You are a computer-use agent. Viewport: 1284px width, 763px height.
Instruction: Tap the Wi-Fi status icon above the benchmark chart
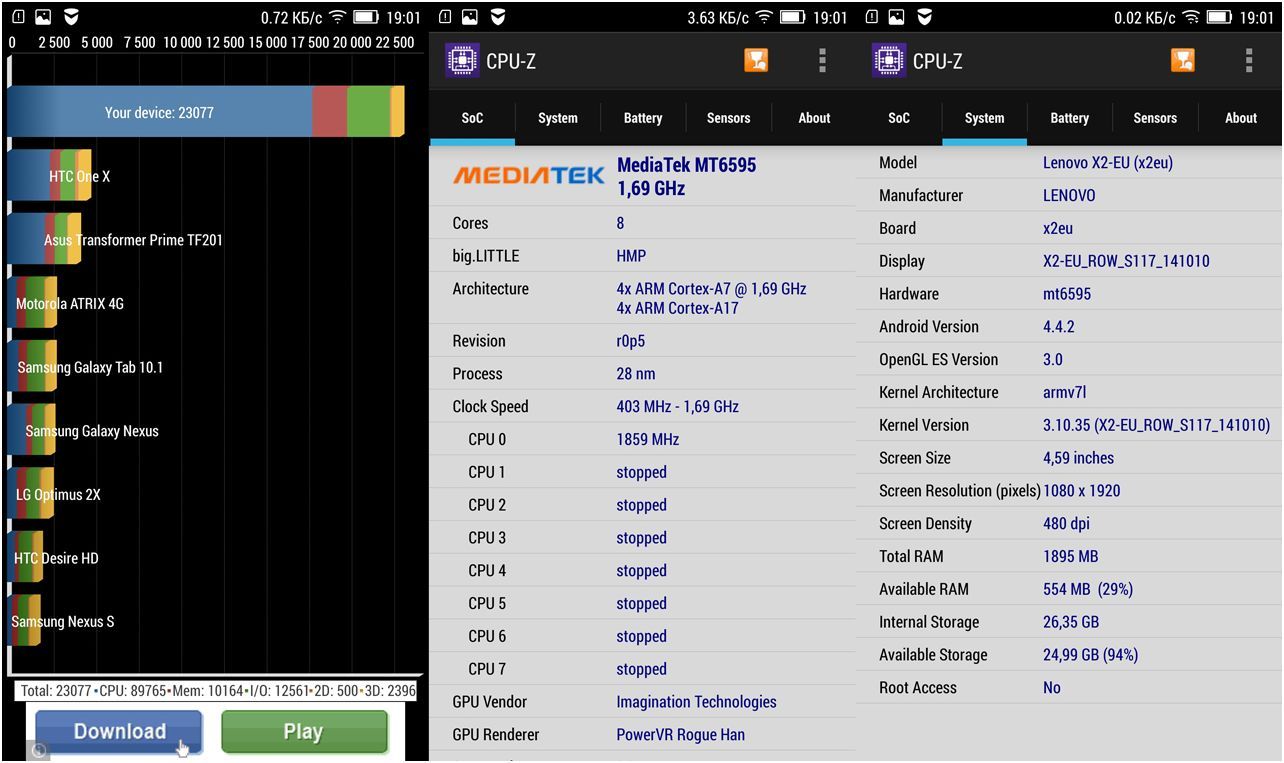click(338, 17)
